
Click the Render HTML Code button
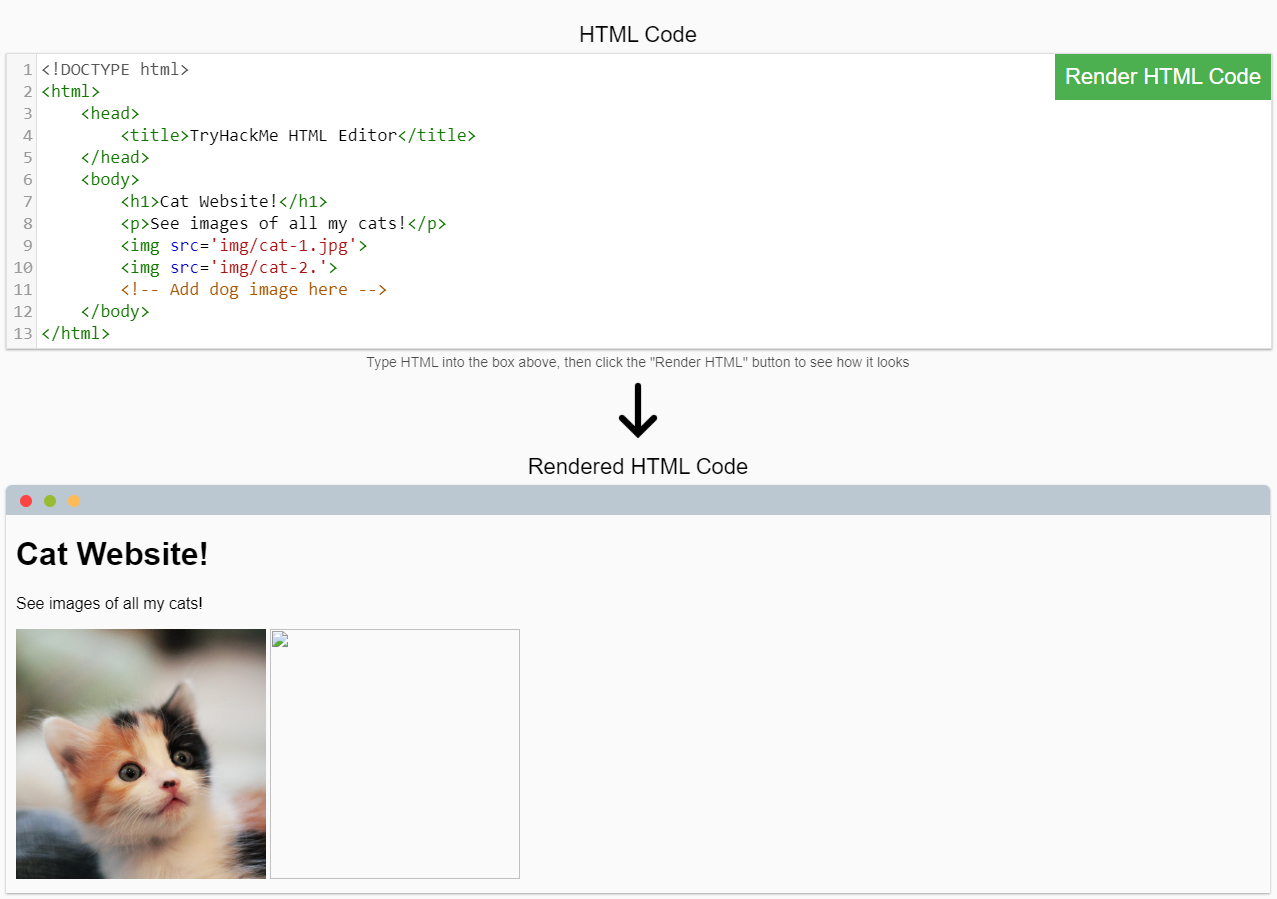(1162, 77)
